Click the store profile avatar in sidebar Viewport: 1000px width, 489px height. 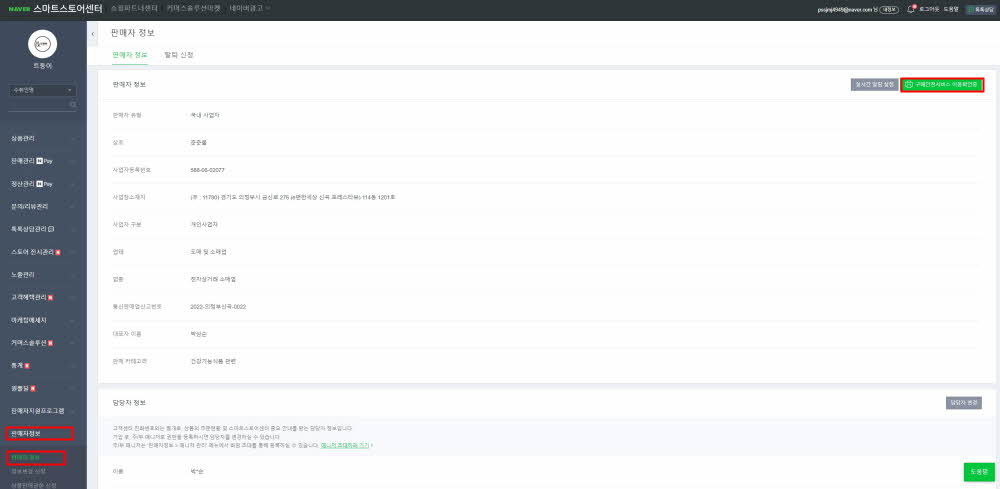tap(43, 43)
